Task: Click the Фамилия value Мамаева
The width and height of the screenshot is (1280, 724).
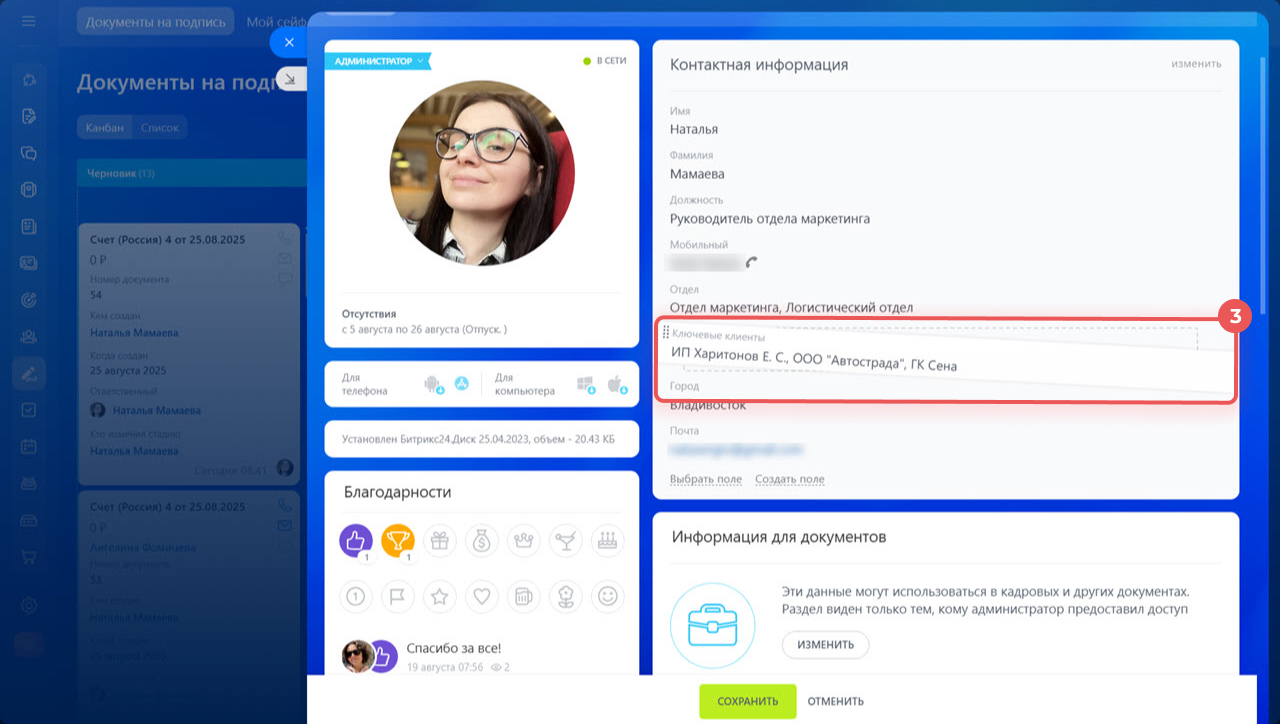Action: coord(699,174)
